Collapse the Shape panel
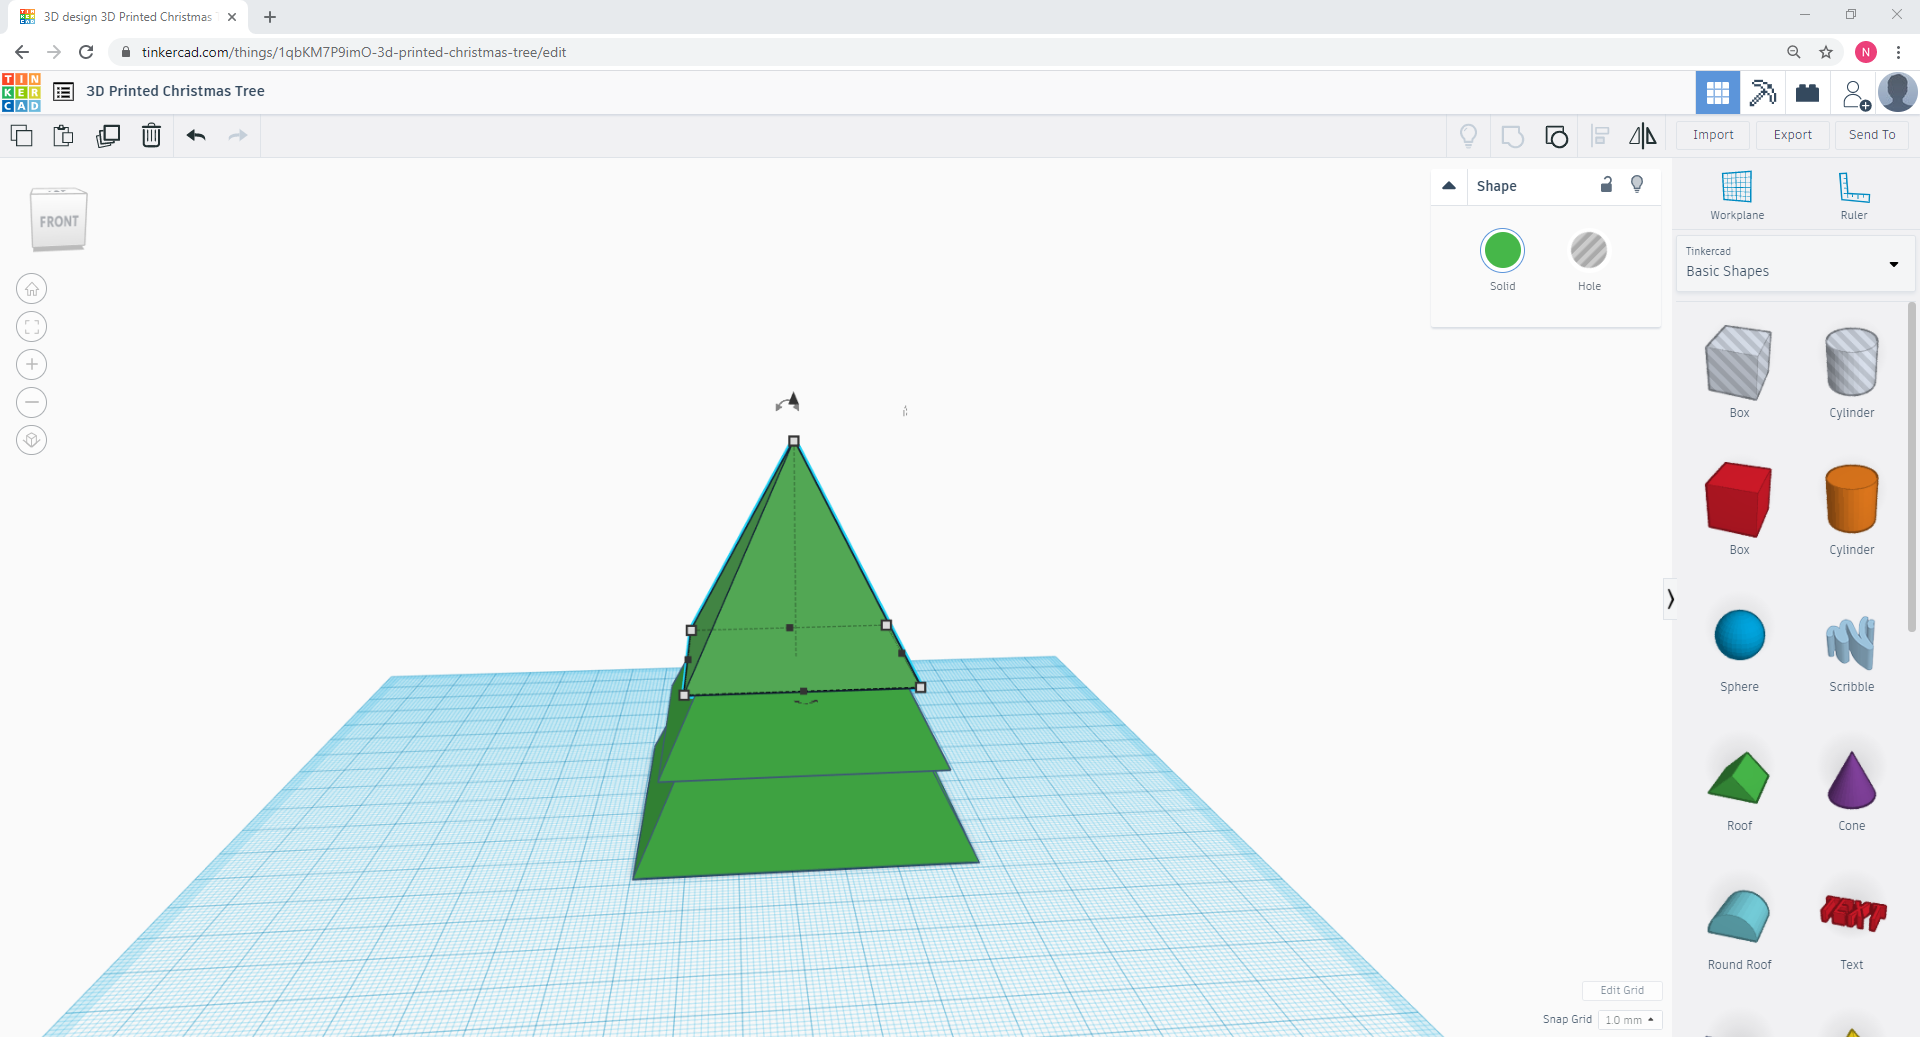The image size is (1920, 1037). [x=1449, y=186]
